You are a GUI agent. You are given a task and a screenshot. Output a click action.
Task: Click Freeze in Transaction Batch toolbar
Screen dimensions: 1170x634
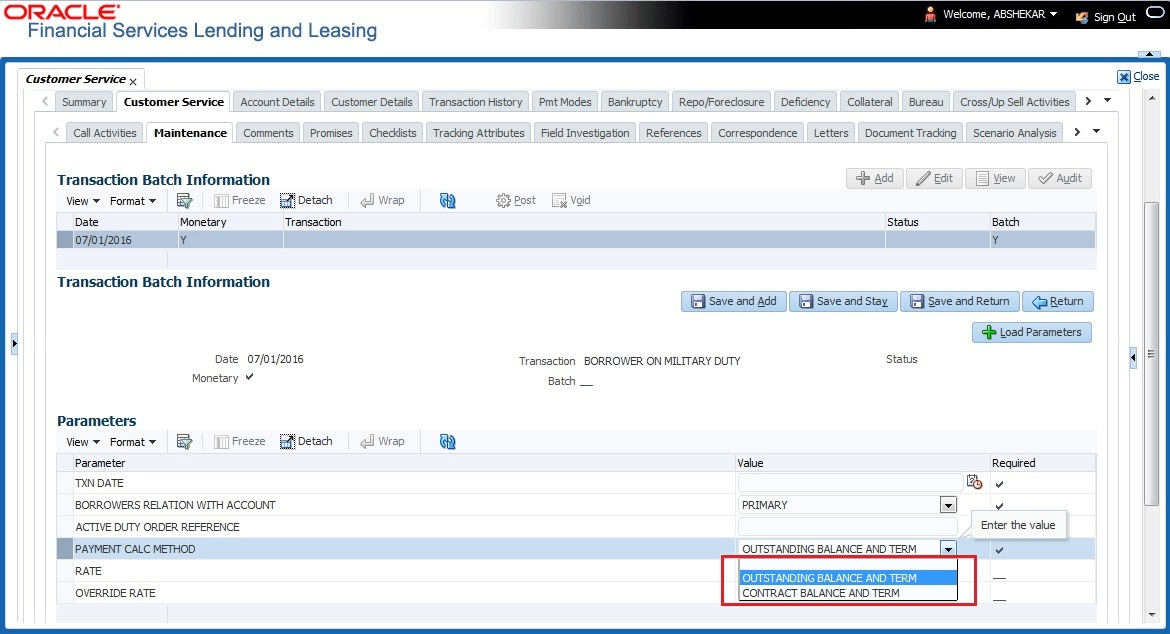point(240,200)
